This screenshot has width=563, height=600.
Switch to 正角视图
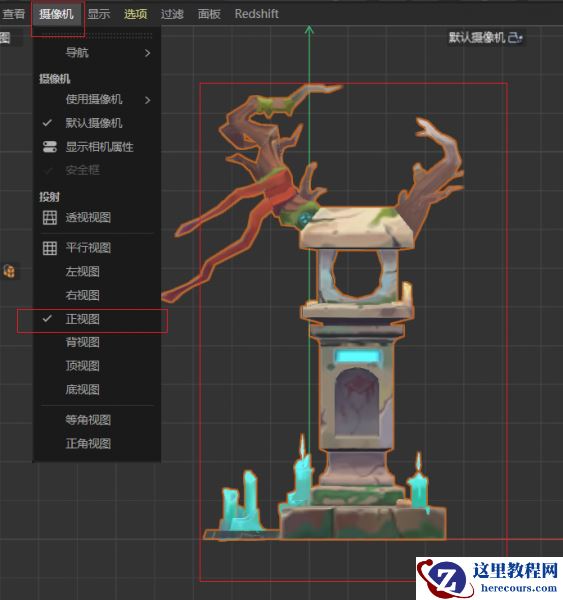click(97, 443)
